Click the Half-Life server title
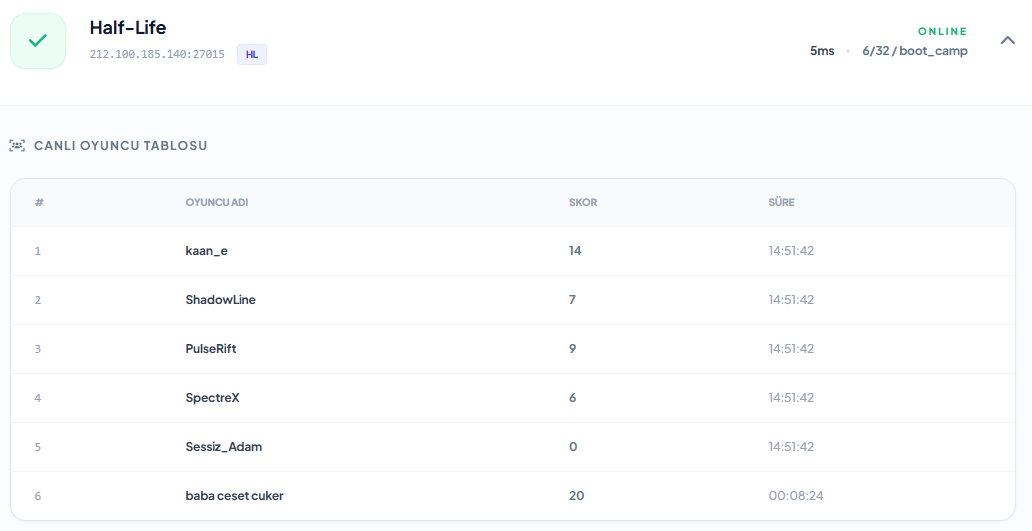Viewport: 1032px width, 531px height. (128, 28)
